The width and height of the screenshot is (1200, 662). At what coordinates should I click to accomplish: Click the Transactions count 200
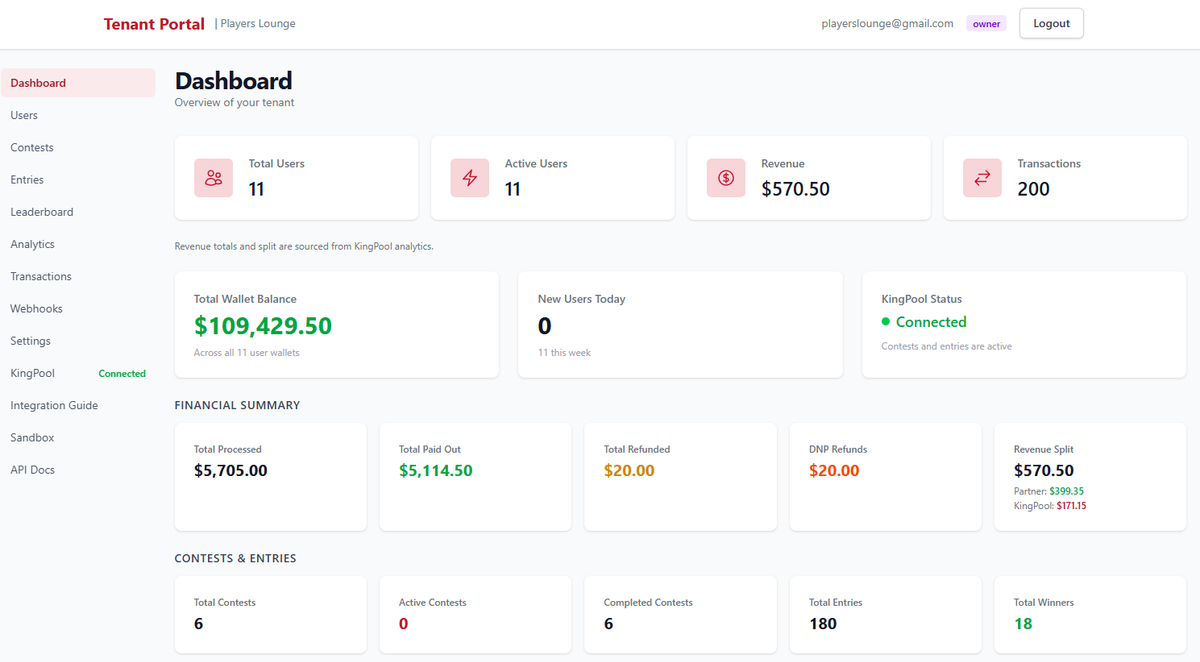tap(1033, 189)
